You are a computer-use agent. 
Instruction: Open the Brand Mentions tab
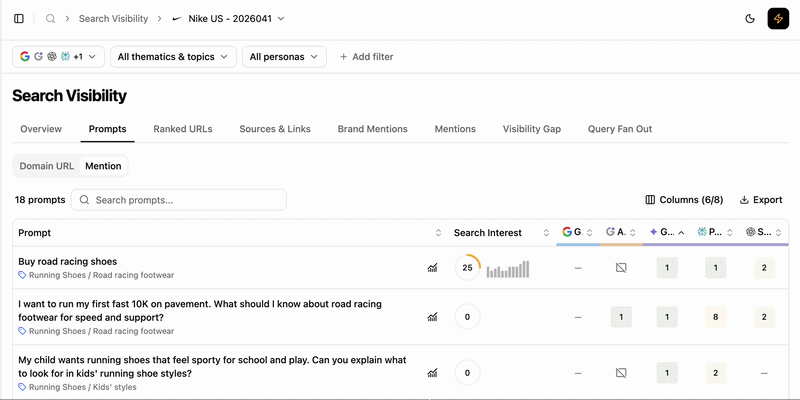coord(372,129)
